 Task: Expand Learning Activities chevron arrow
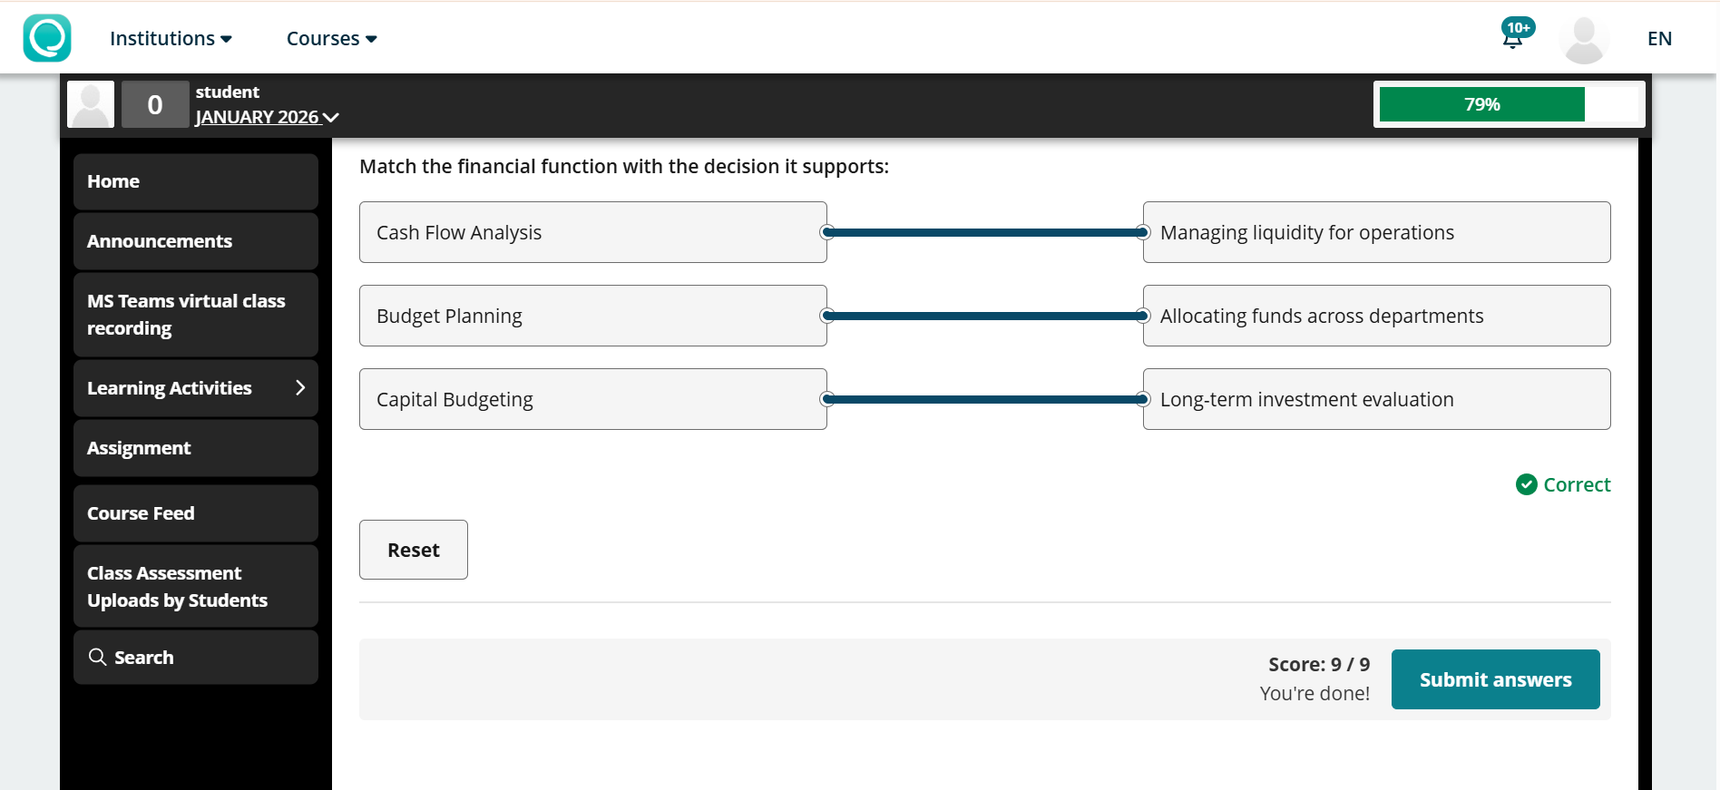(300, 388)
